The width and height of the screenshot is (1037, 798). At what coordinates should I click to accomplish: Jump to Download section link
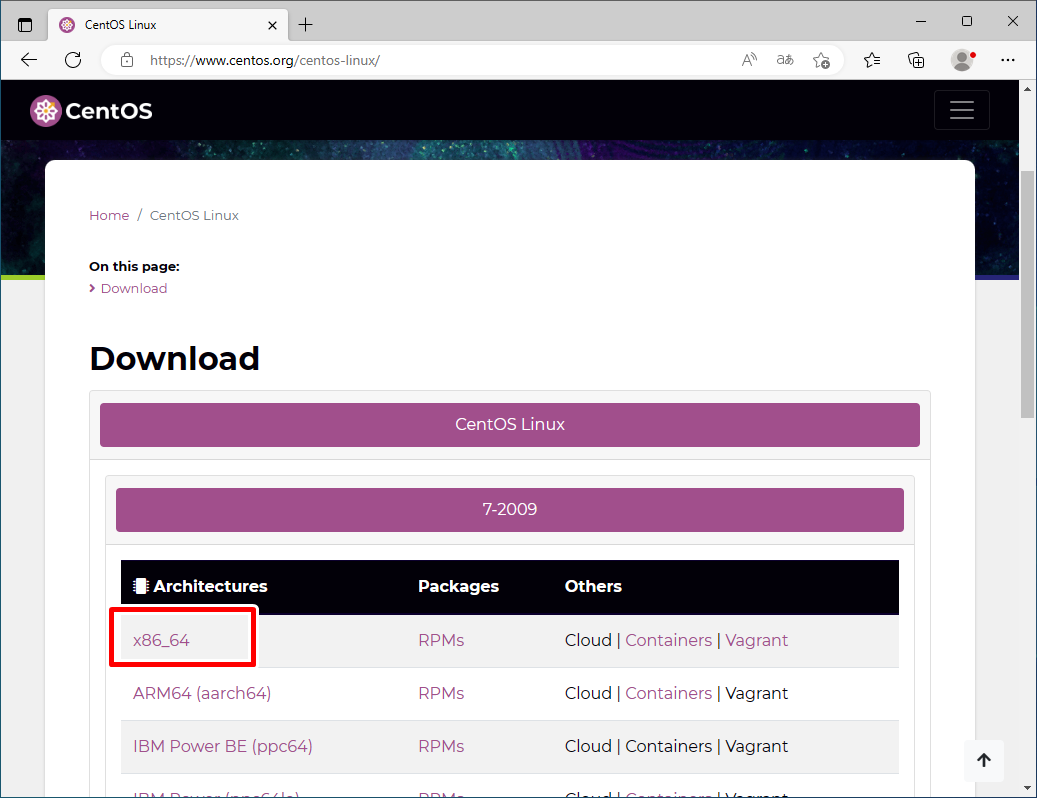(134, 288)
